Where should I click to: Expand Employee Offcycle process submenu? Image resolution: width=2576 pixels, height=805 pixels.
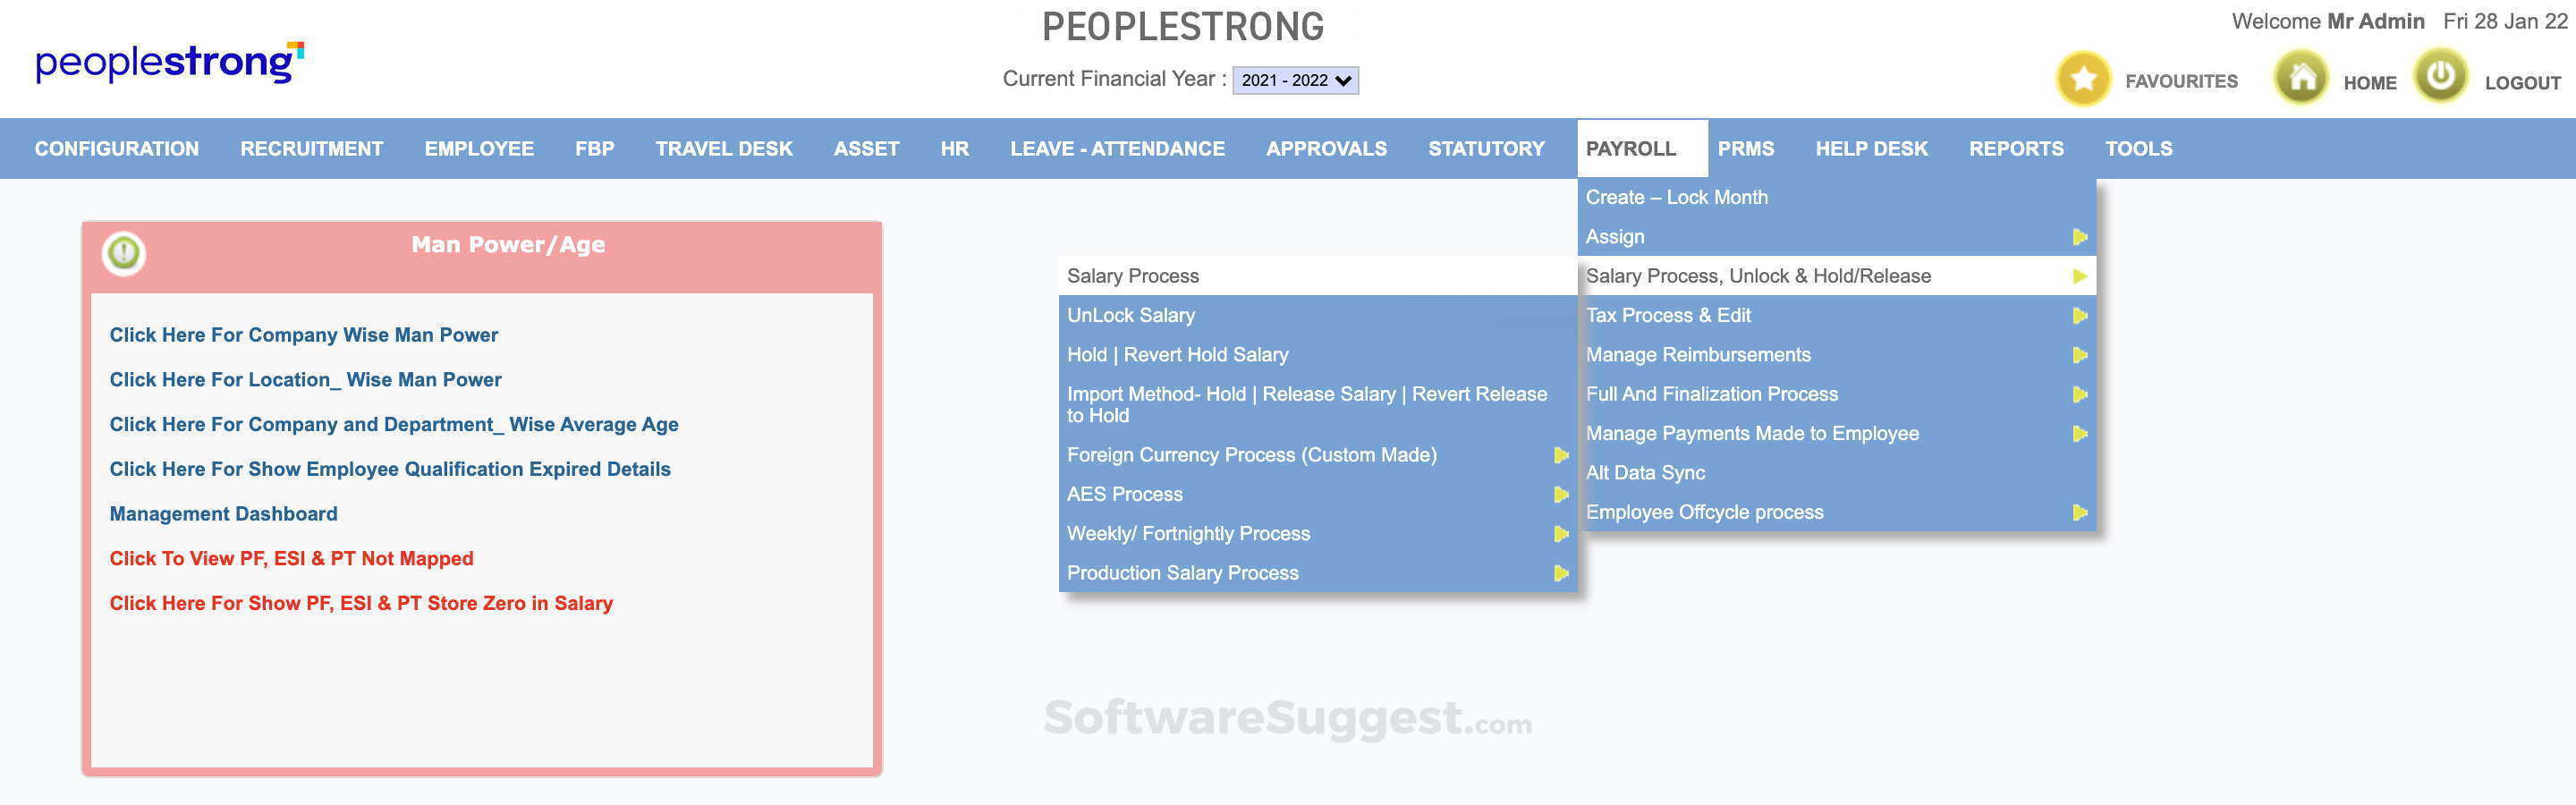point(2079,513)
